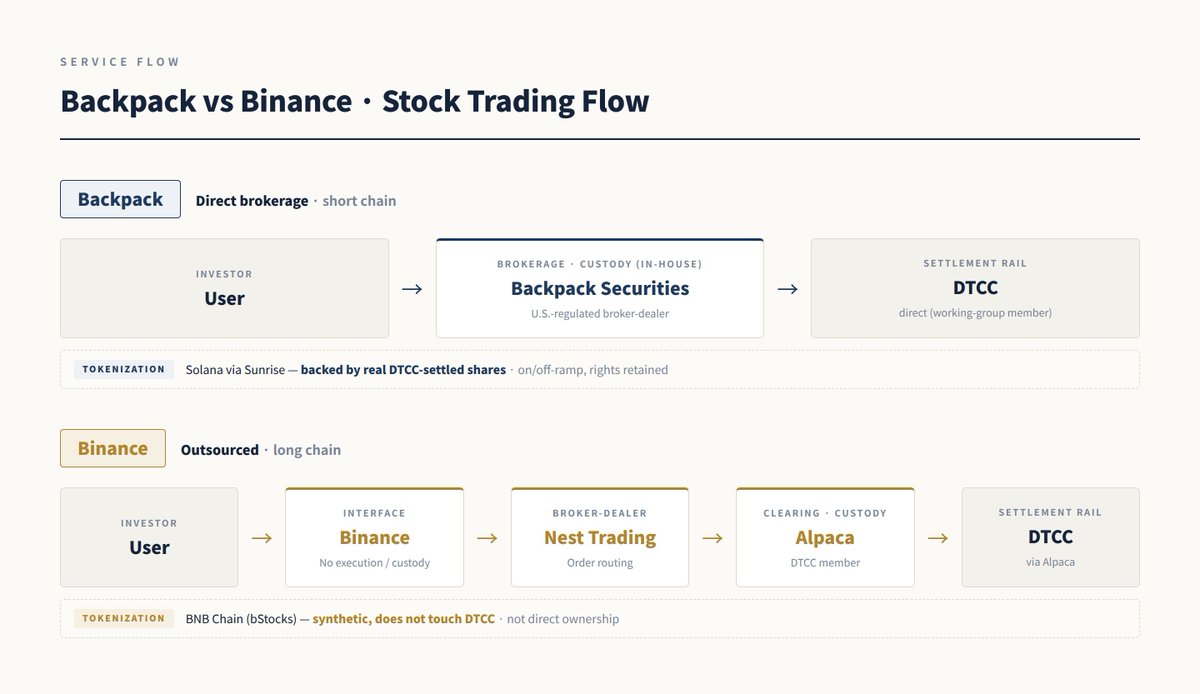
Task: Click the blue TOKENIZATION tag for Solana
Action: [x=124, y=369]
